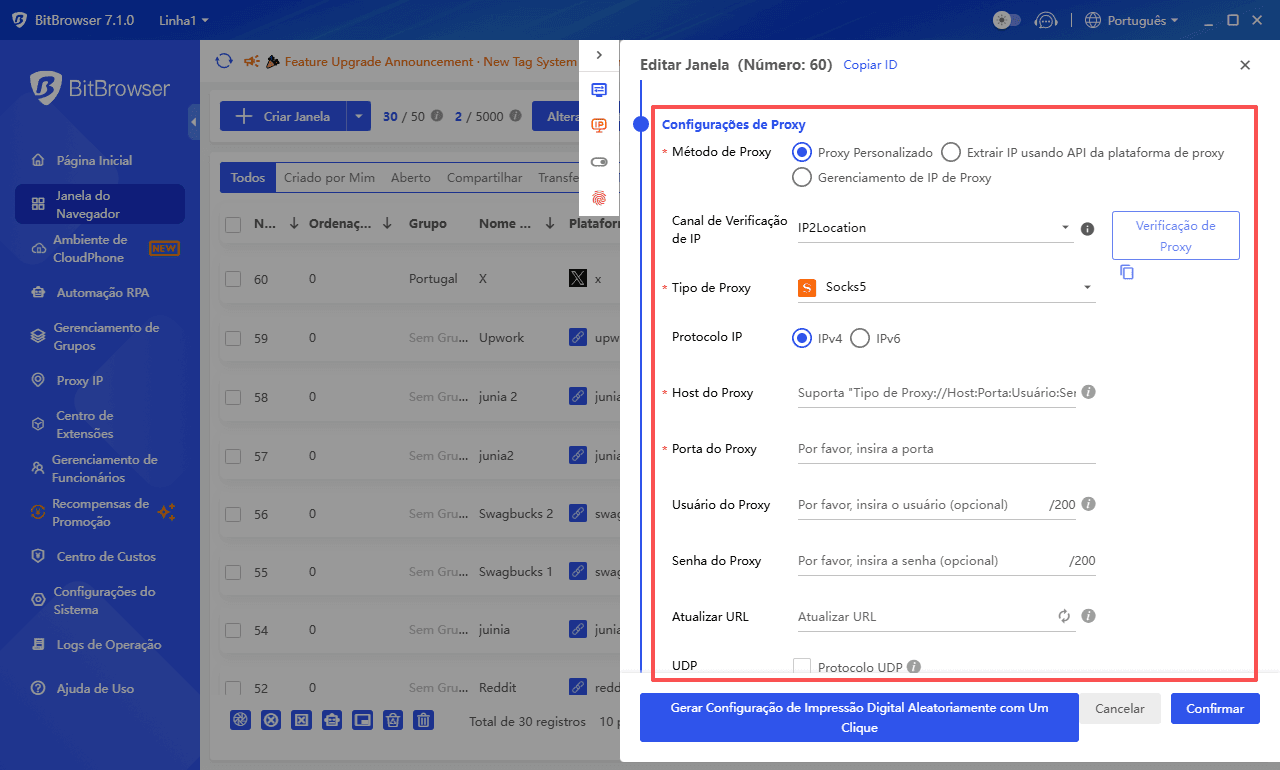Viewport: 1280px width, 770px height.
Task: Click the headset support icon in title bar
Action: point(1046,19)
